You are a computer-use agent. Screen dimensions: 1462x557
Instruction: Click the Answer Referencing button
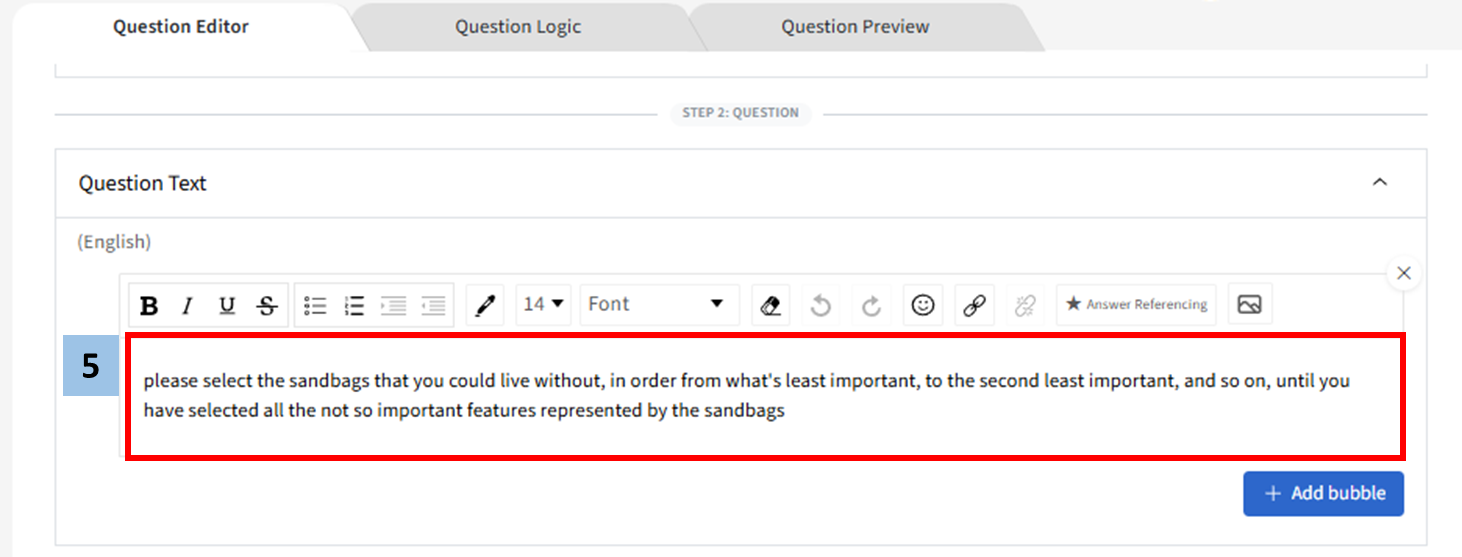click(x=1136, y=304)
